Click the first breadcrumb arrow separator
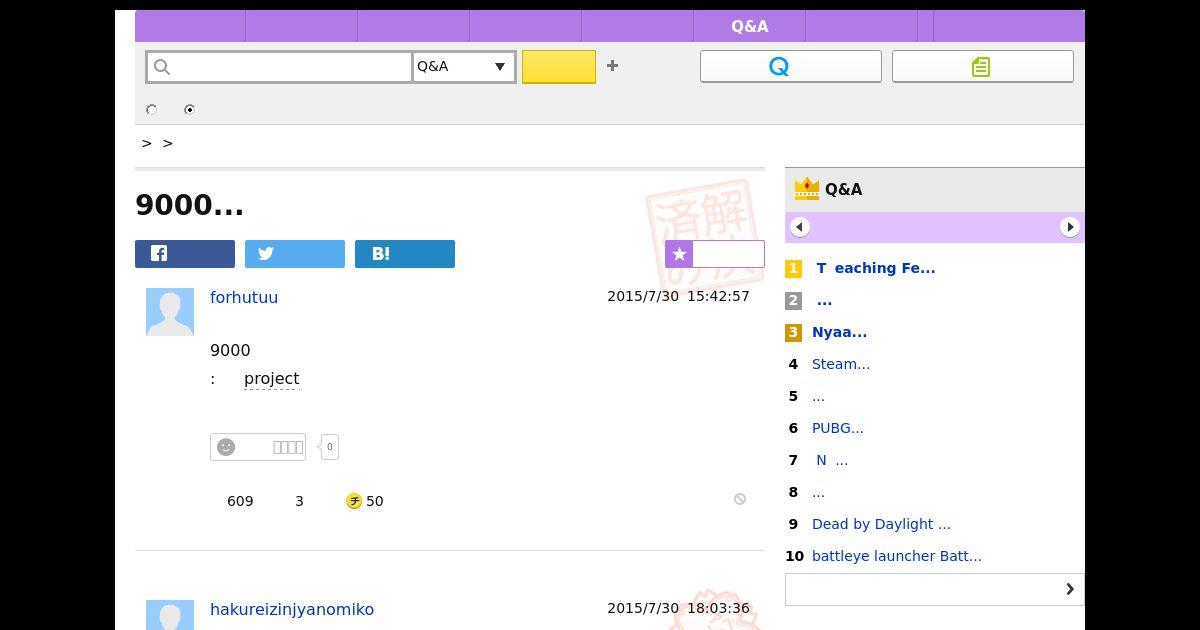This screenshot has width=1200, height=630. click(147, 144)
